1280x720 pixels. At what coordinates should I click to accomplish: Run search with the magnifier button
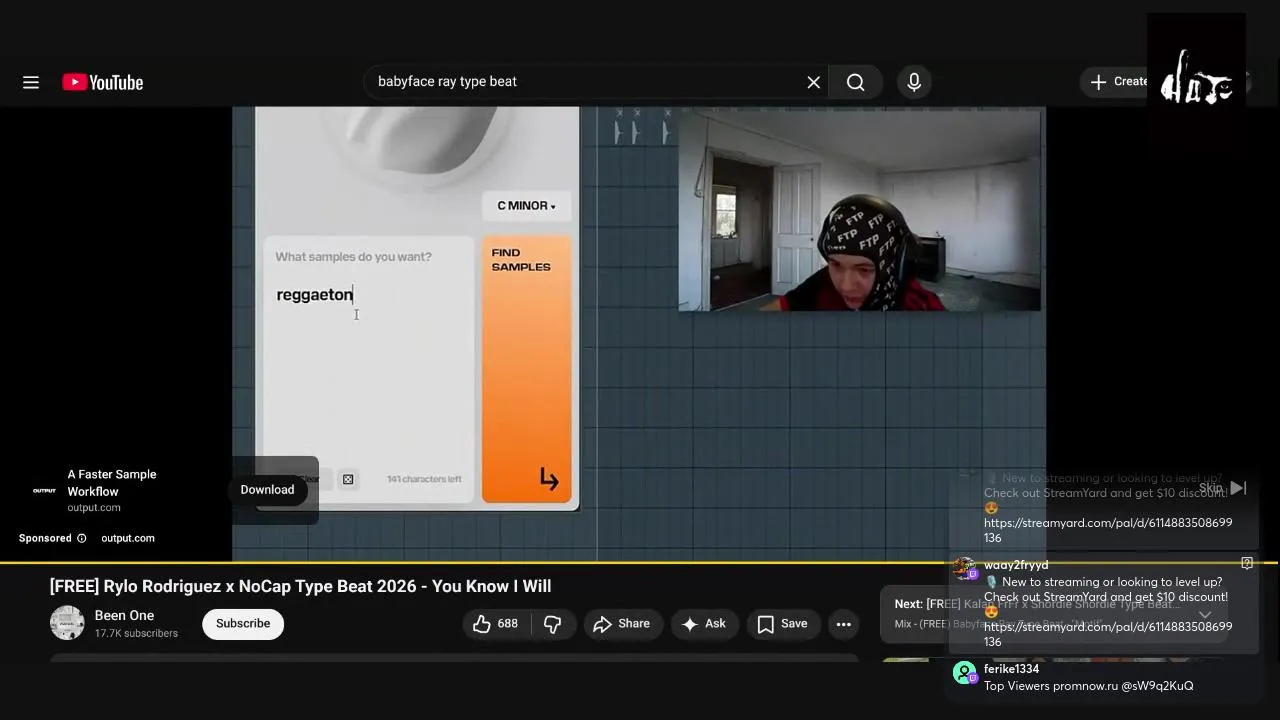point(856,82)
